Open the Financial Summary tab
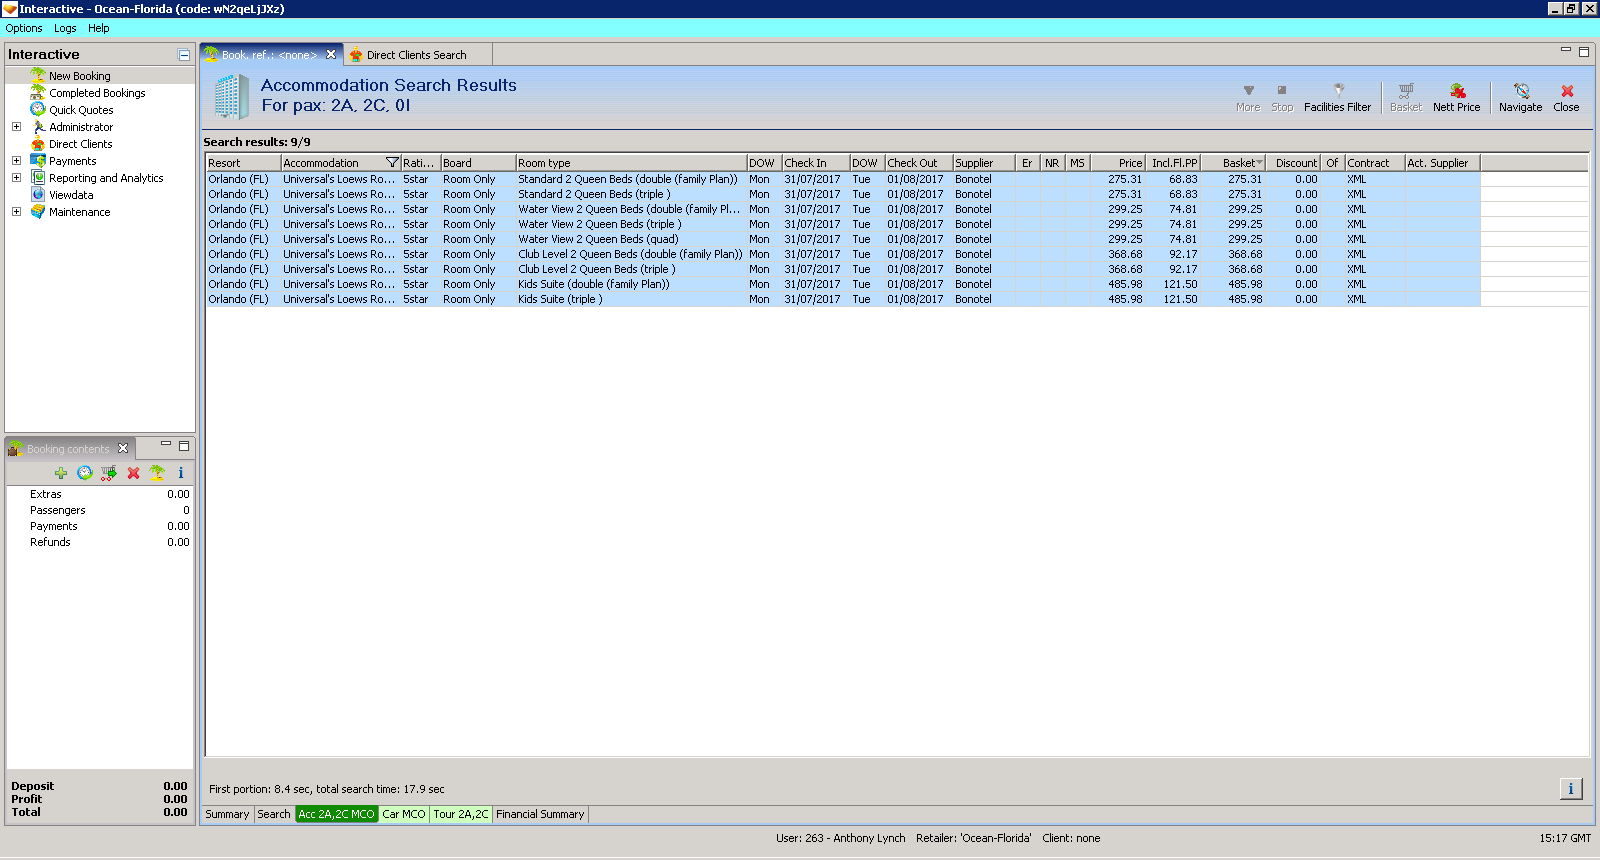 [540, 814]
